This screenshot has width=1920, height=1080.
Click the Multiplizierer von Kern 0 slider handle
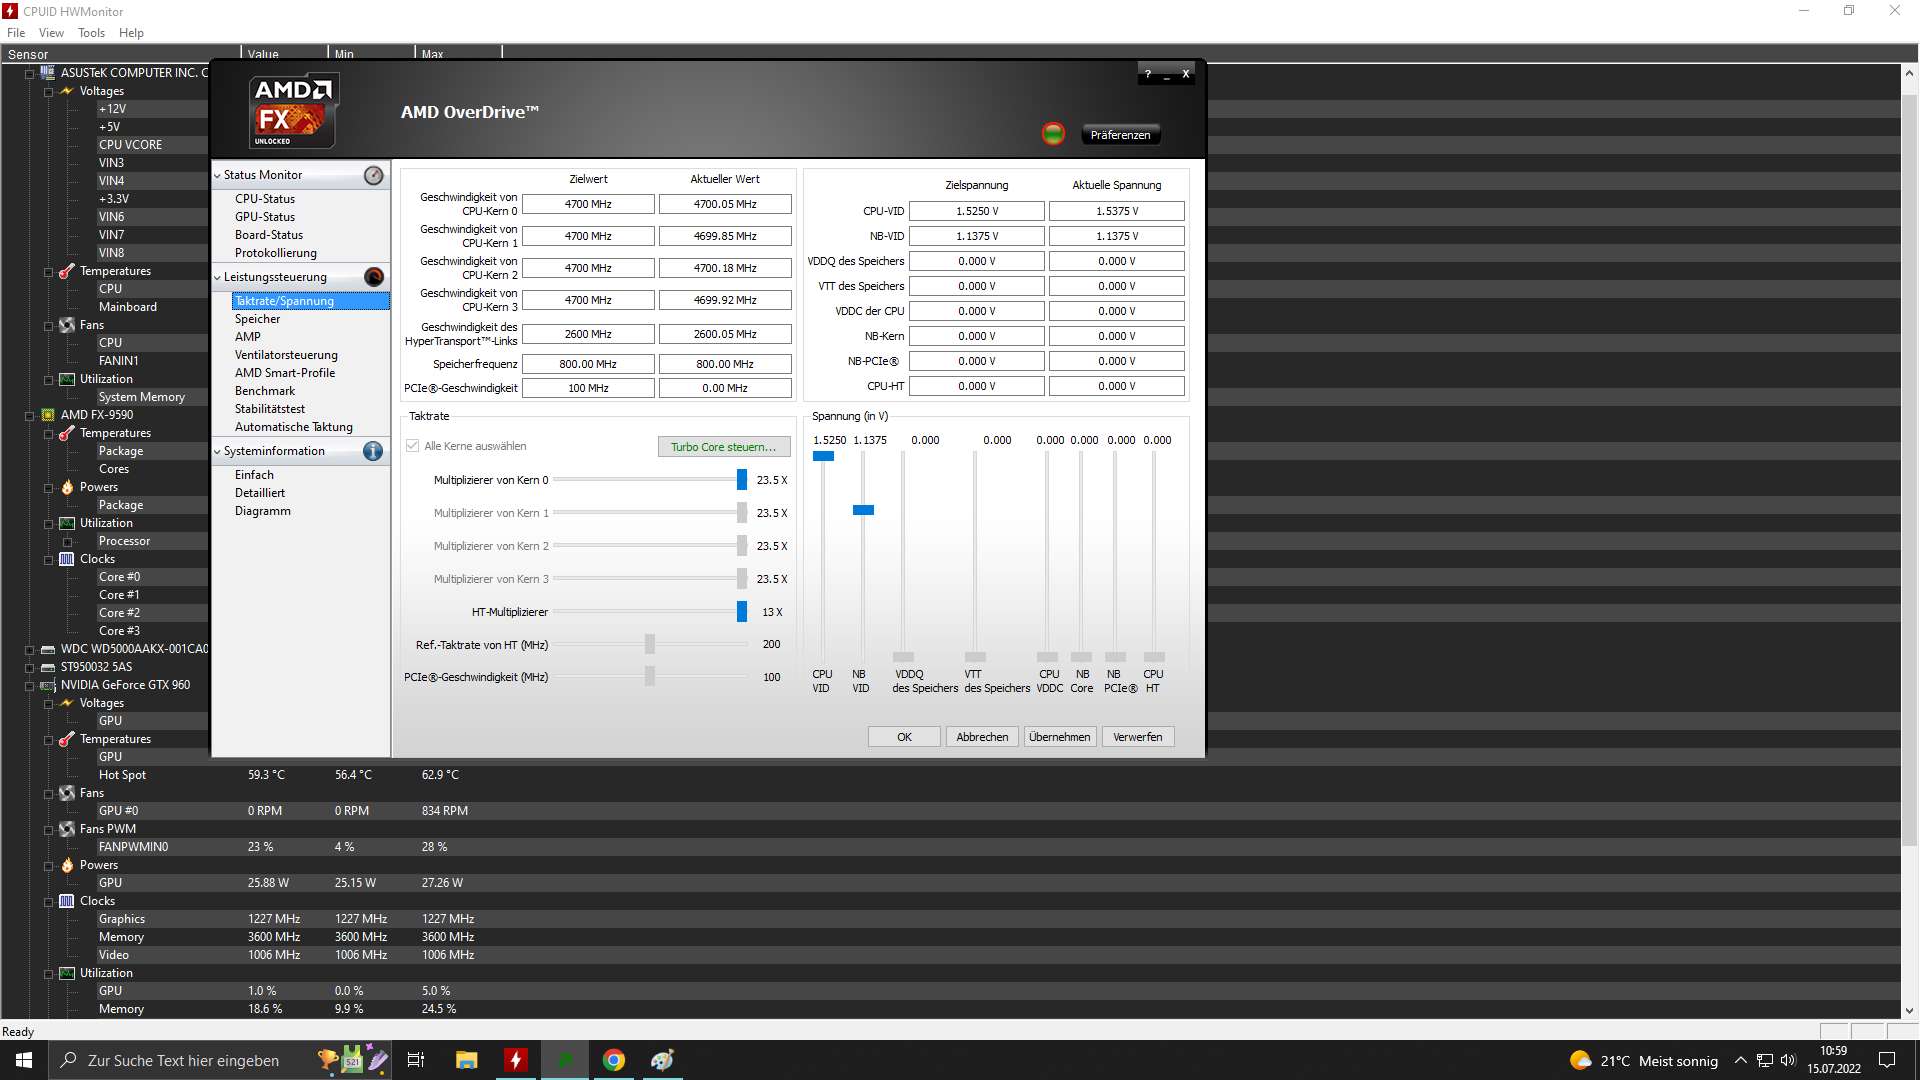pos(742,480)
